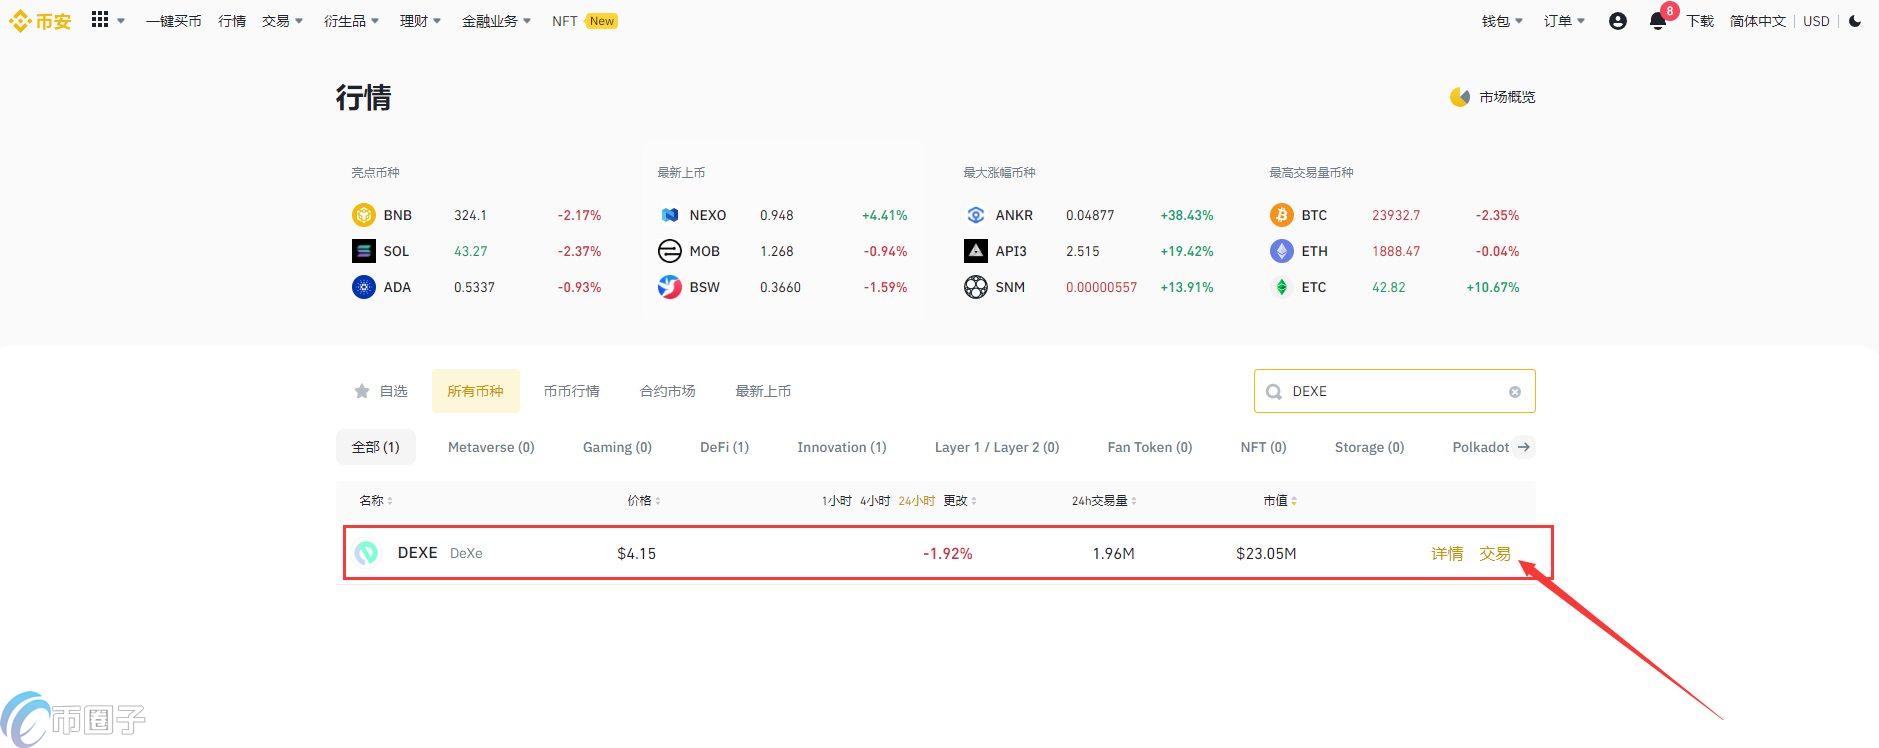Select the DeFi (1) category filter

(x=724, y=447)
